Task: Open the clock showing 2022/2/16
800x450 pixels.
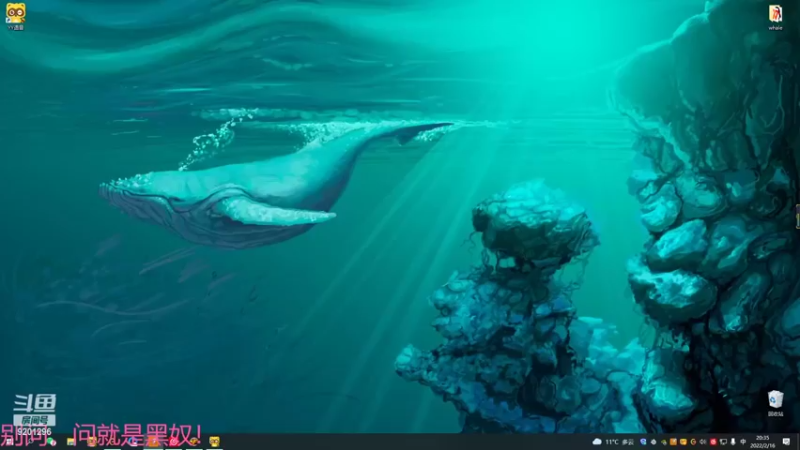Action: 762,442
